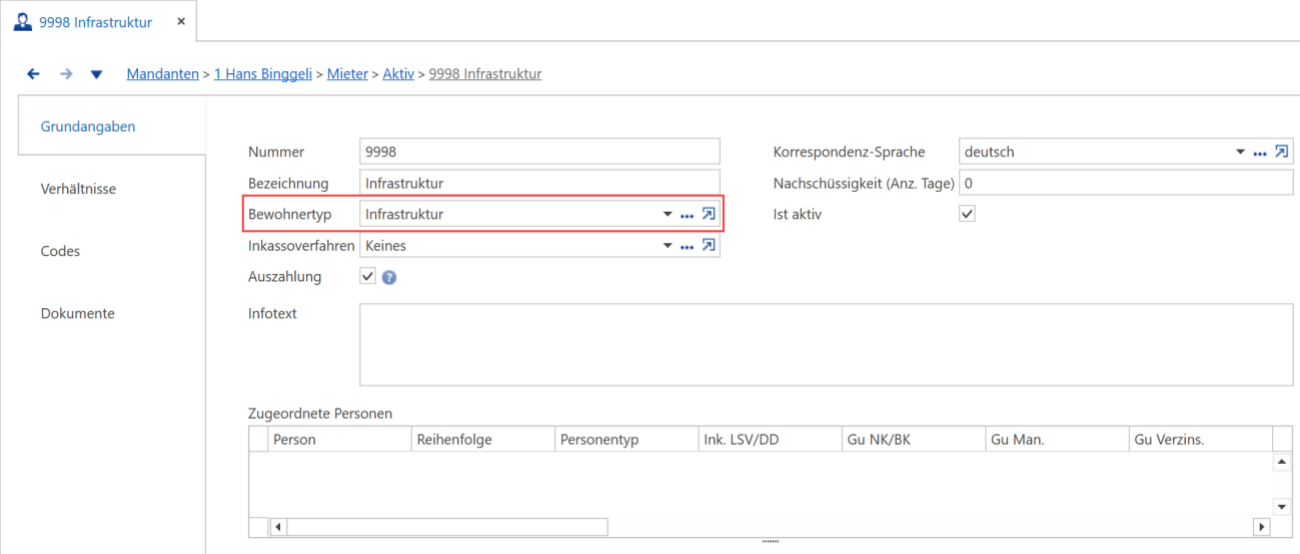Click the persons table scroll-down arrow

1282,507
